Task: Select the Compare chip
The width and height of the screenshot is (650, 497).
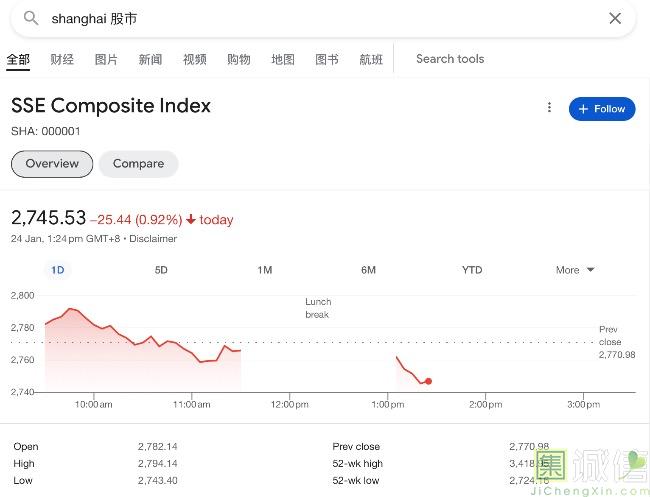Action: point(138,164)
